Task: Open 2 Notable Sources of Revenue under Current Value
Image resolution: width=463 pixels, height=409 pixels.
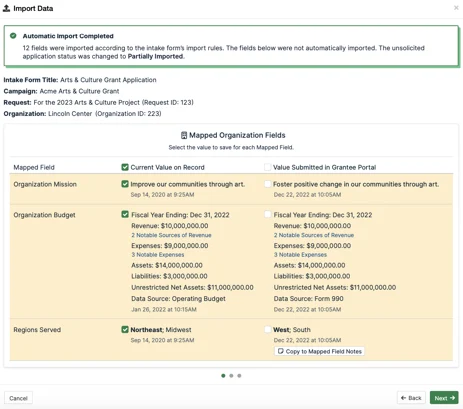Action: [x=171, y=235]
